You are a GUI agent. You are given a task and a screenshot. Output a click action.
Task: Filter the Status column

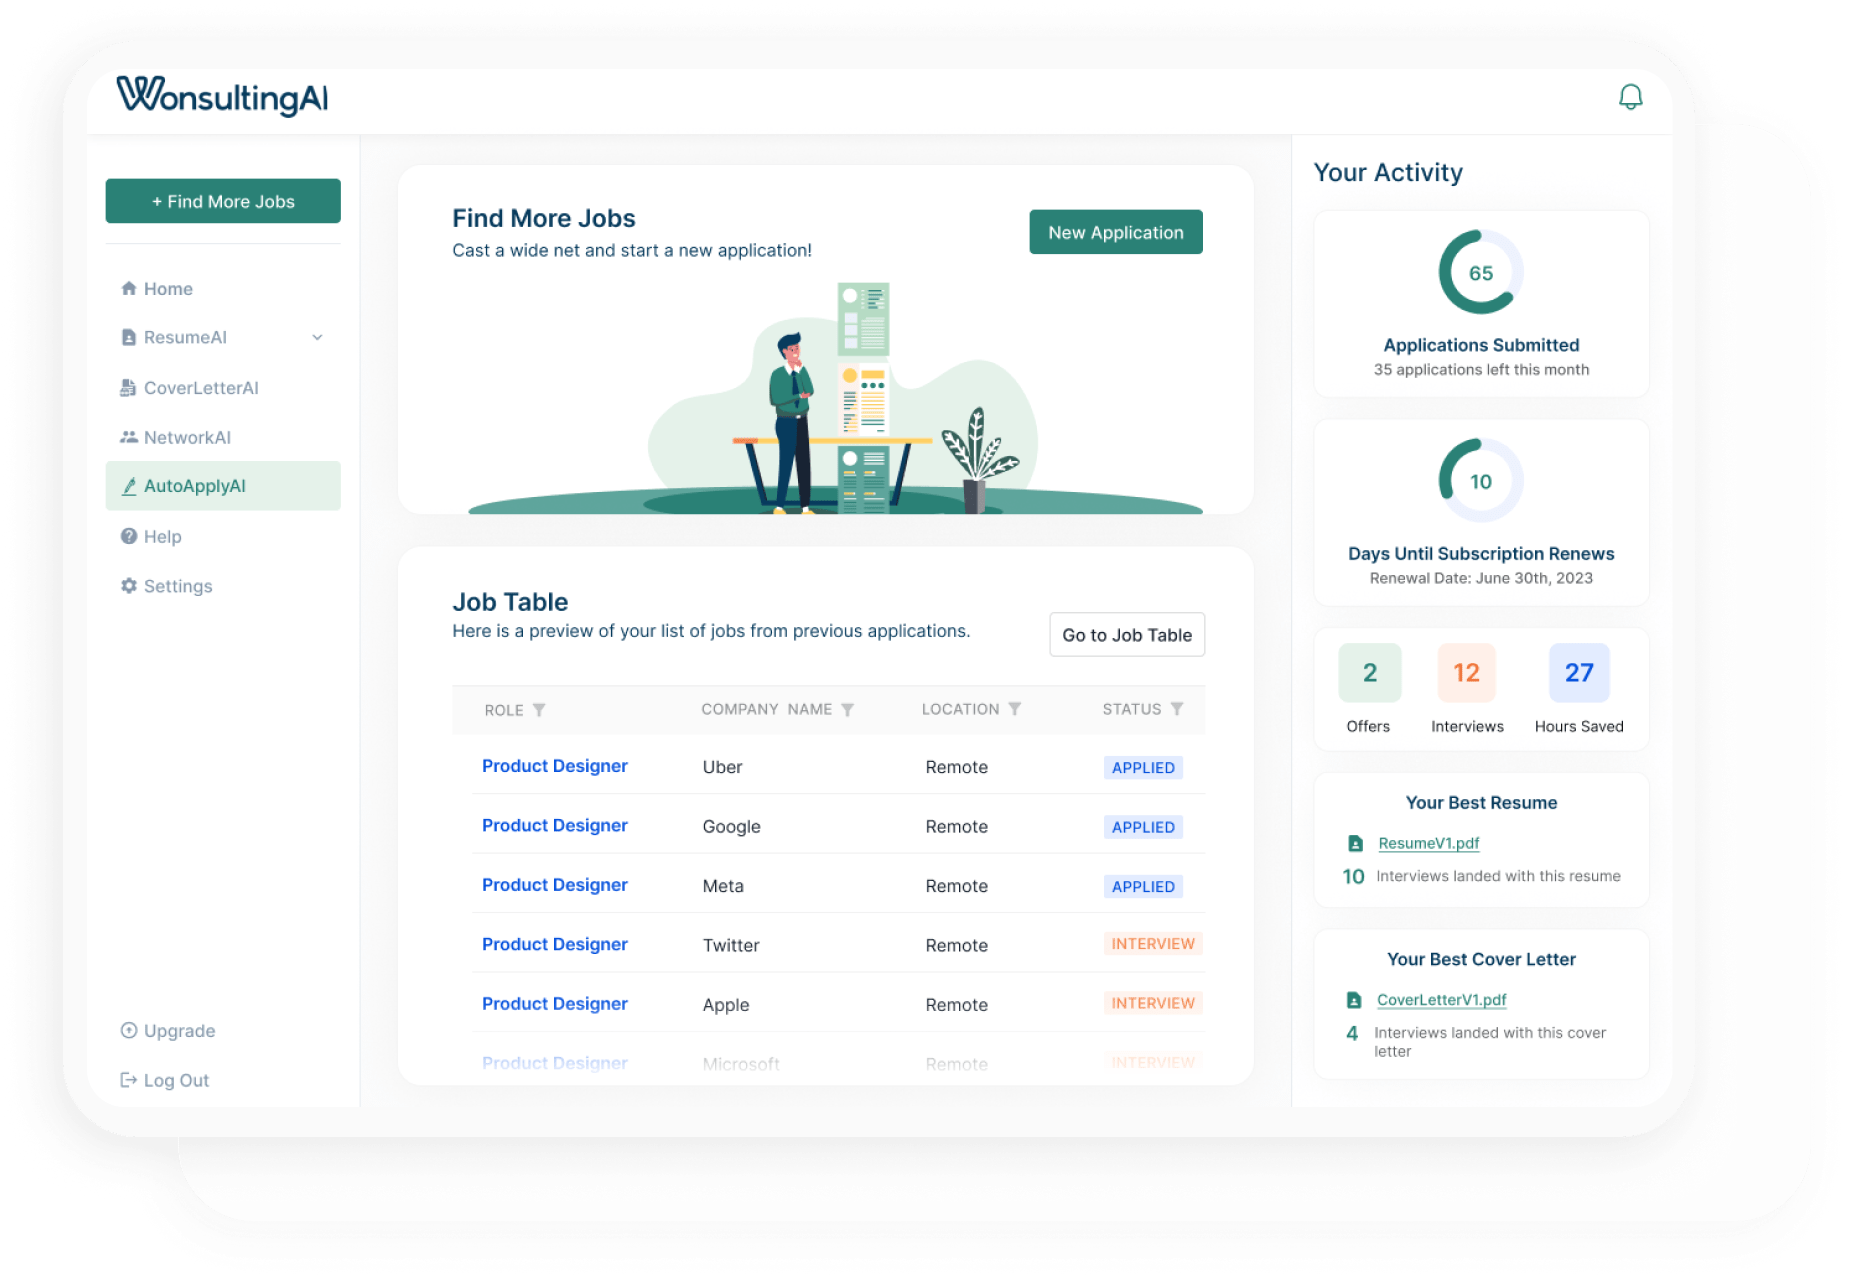tap(1177, 709)
